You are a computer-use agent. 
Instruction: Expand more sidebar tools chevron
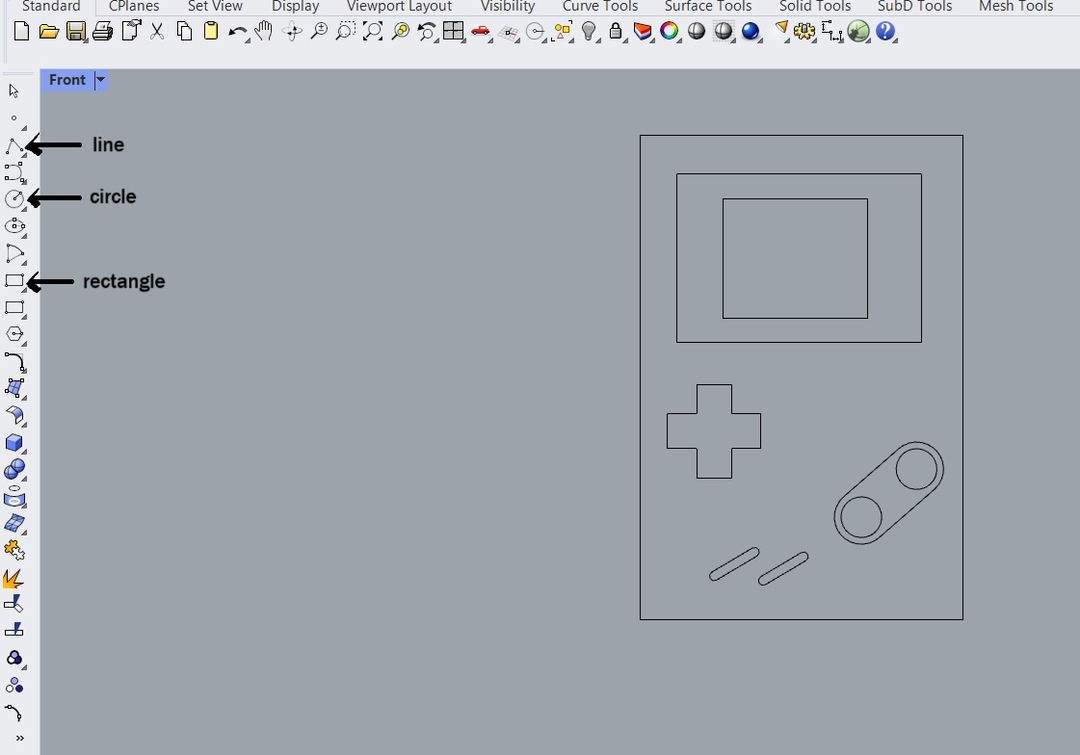[x=20, y=738]
